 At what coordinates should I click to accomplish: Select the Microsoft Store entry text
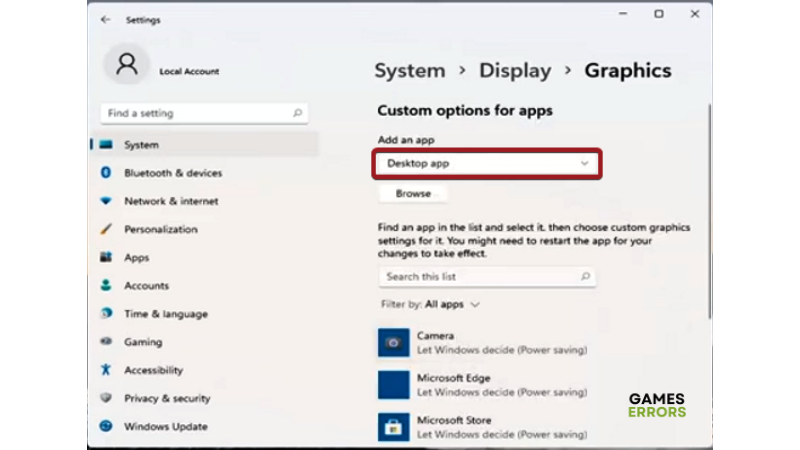[x=502, y=427]
